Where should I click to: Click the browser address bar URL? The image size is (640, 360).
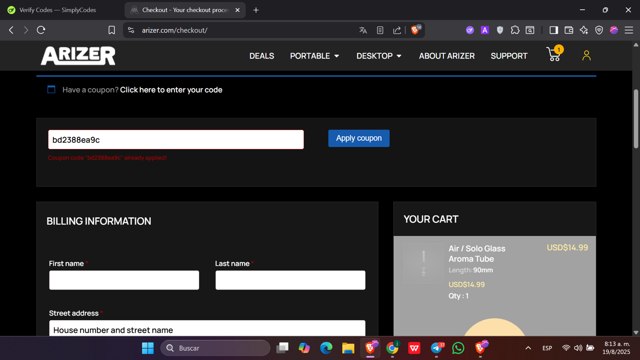coord(174,30)
